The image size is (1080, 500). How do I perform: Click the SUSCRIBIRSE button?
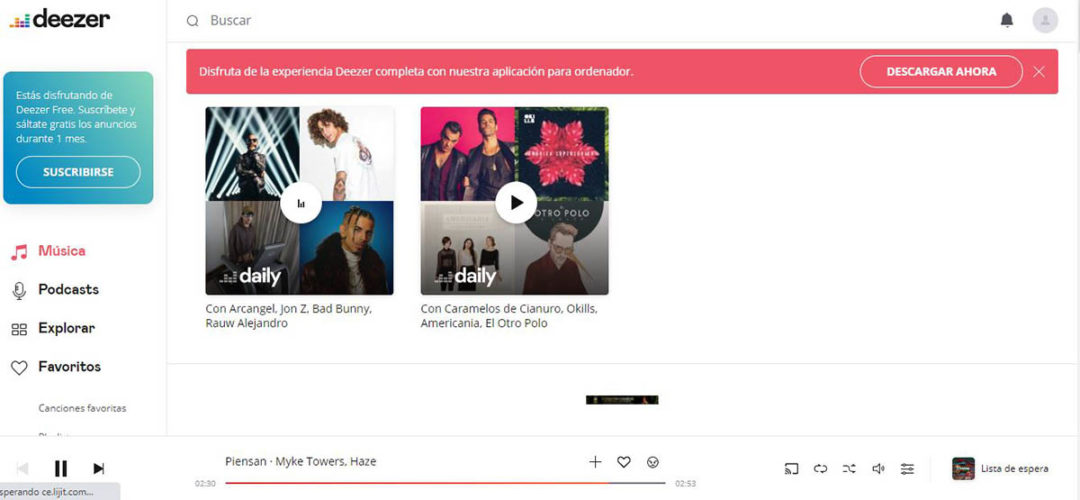coord(78,172)
